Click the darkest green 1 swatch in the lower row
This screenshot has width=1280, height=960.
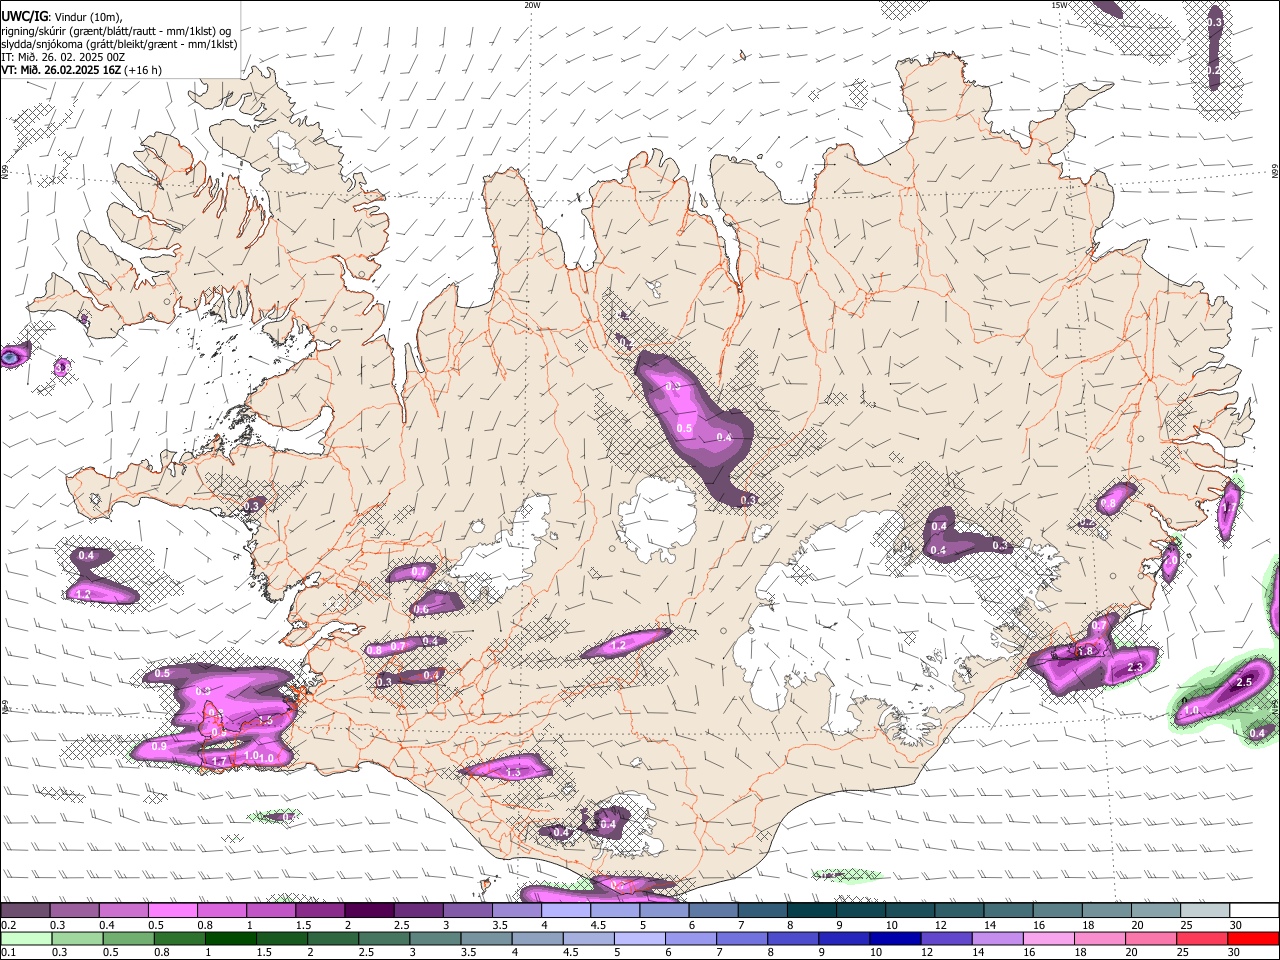(230, 939)
